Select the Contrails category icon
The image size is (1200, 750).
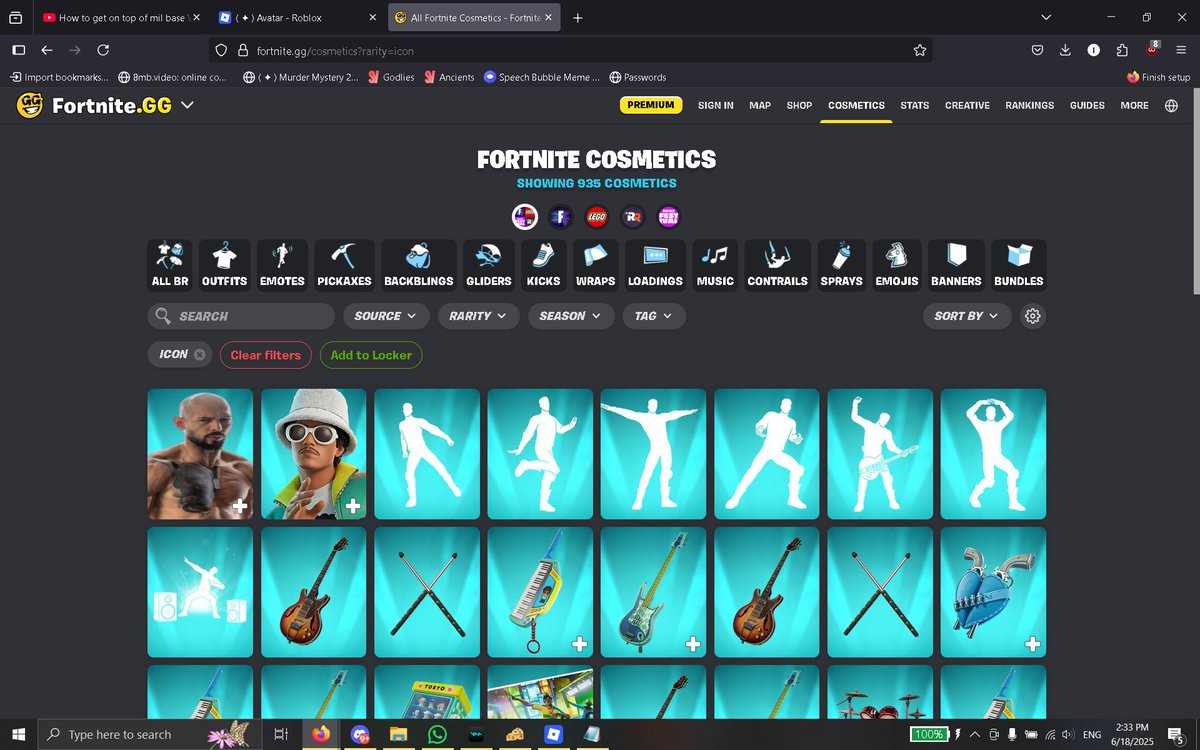click(777, 265)
